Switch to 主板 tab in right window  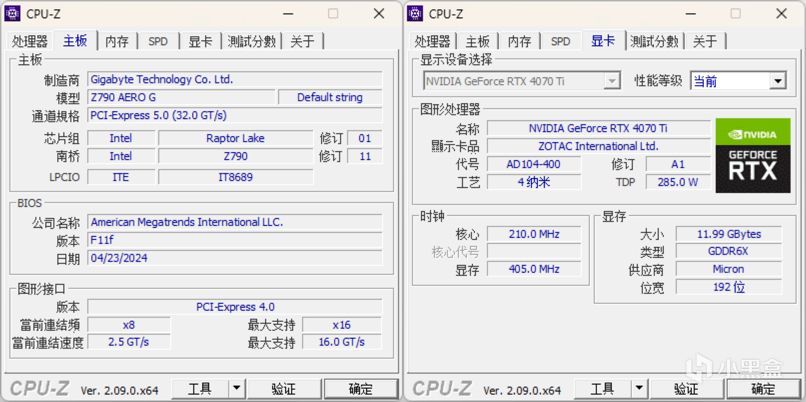[x=478, y=41]
